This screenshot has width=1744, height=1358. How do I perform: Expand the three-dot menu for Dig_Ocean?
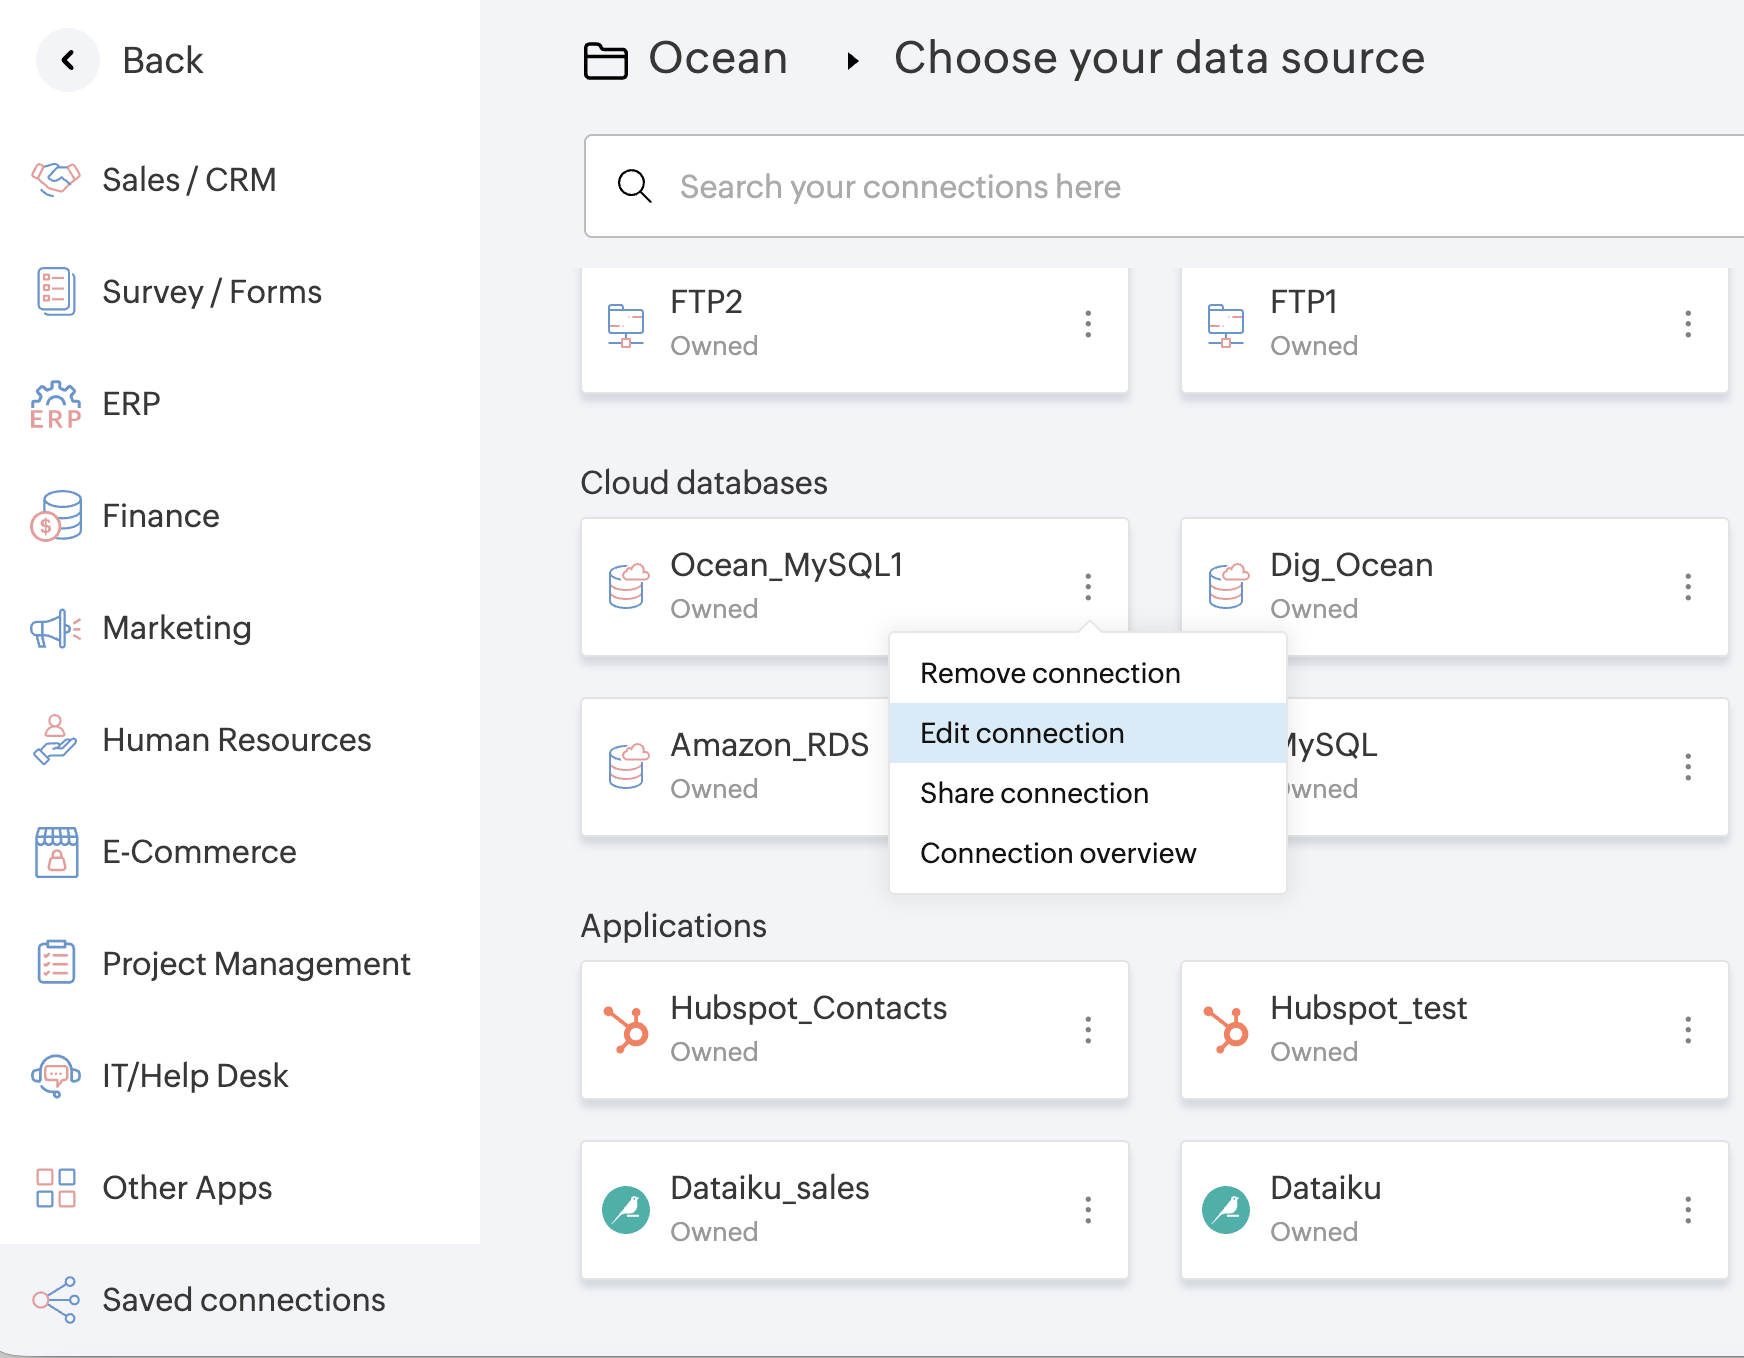click(x=1688, y=587)
